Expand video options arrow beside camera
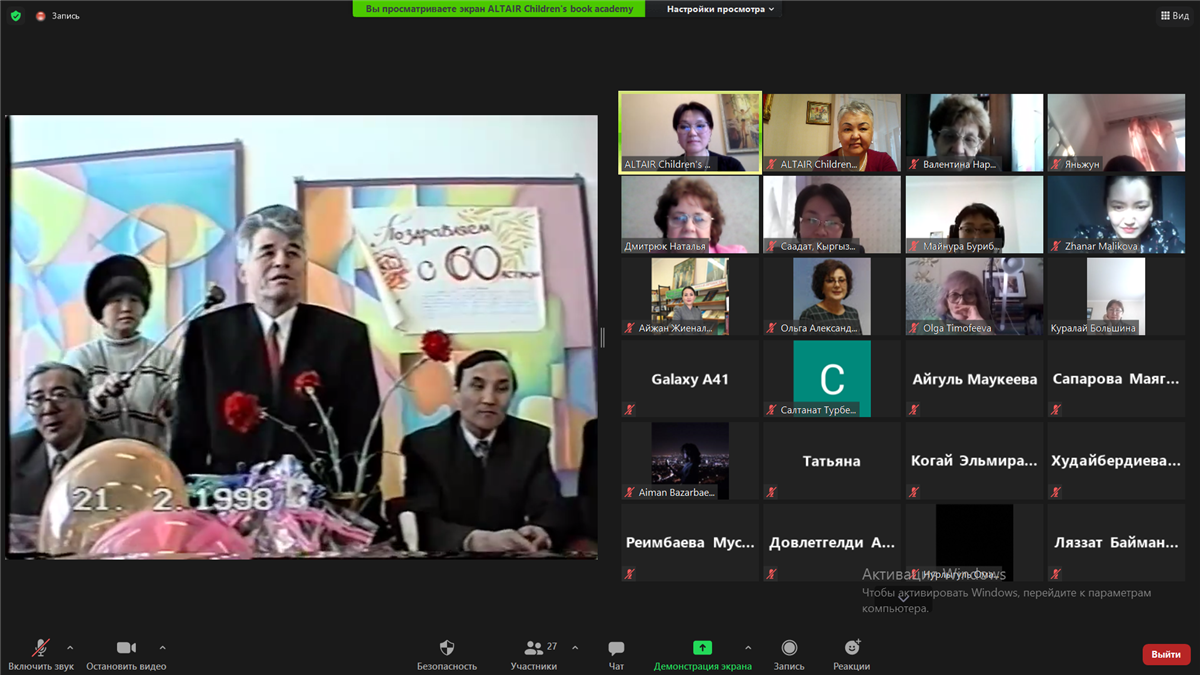 pyautogui.click(x=162, y=648)
